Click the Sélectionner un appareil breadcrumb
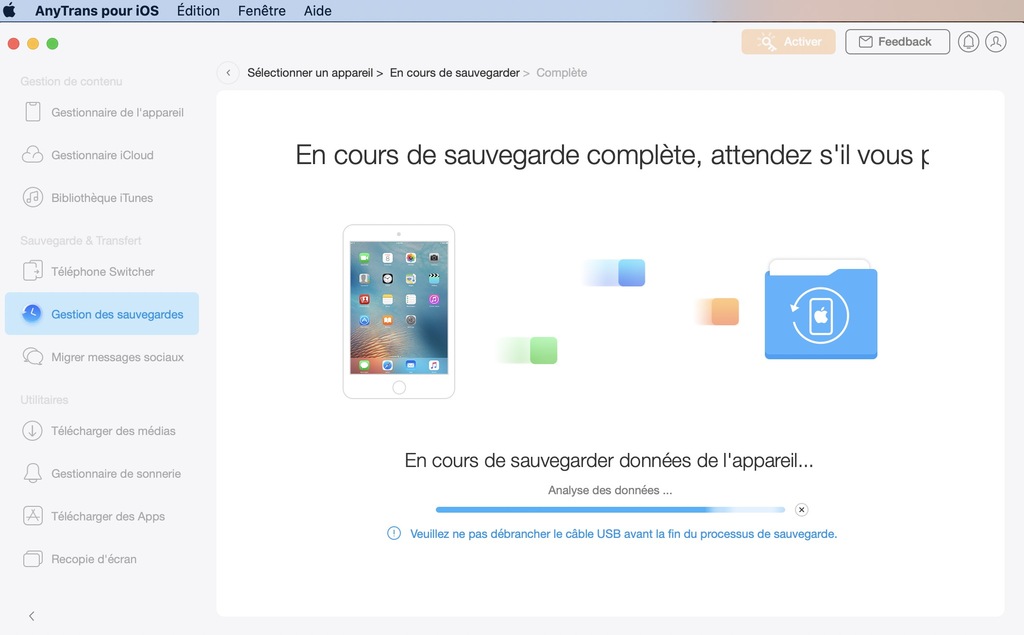 pos(310,73)
